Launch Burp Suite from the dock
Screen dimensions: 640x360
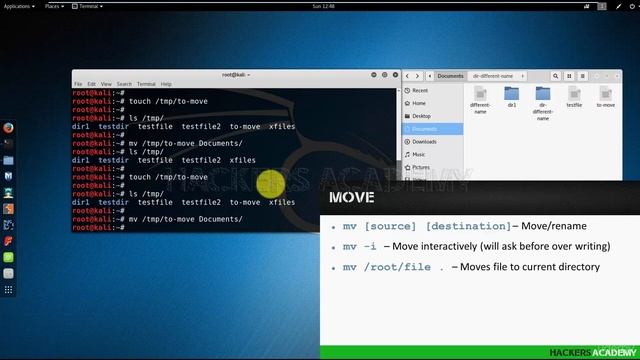8,209
